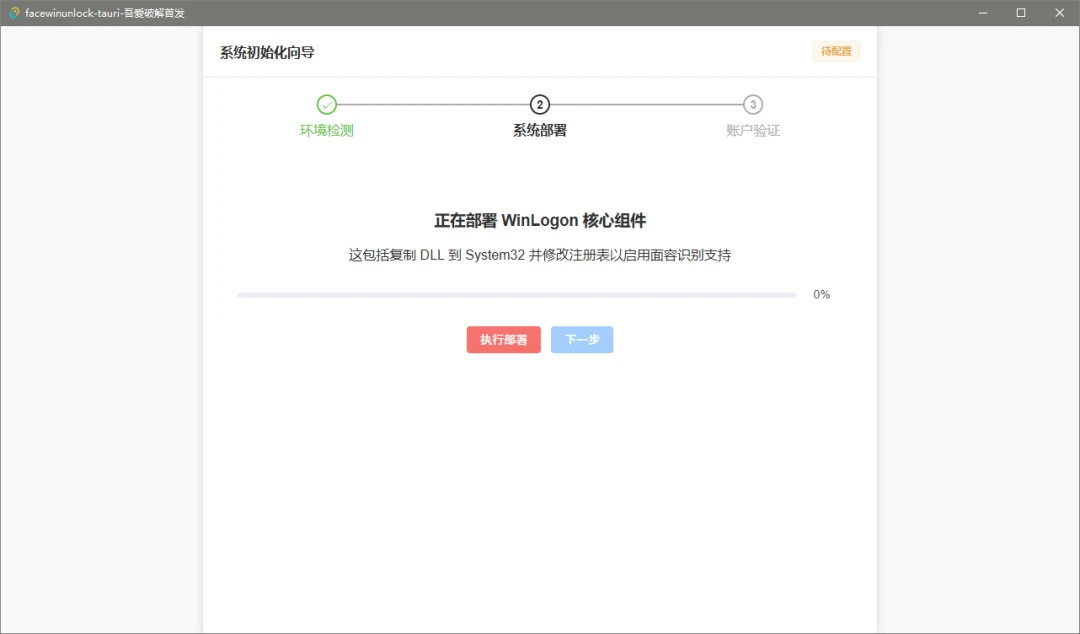Click the DLL deployment description text
Screen dimensions: 1080x634
point(539,255)
